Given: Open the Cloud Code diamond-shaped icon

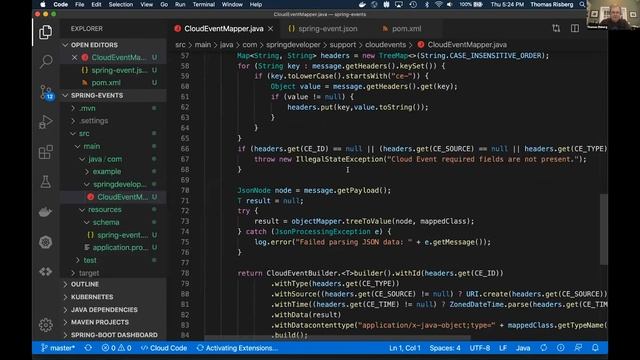Looking at the screenshot, I should coord(46,271).
